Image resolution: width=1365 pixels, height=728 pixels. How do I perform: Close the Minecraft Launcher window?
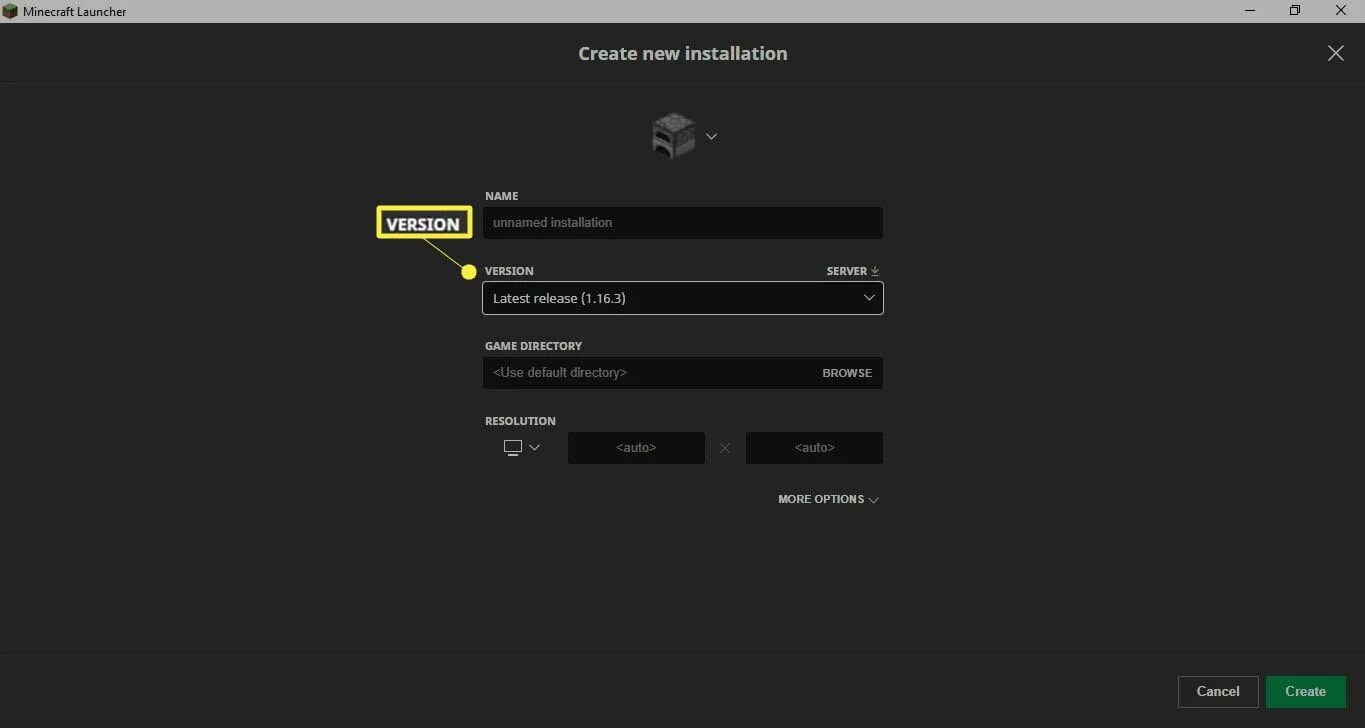click(x=1342, y=11)
